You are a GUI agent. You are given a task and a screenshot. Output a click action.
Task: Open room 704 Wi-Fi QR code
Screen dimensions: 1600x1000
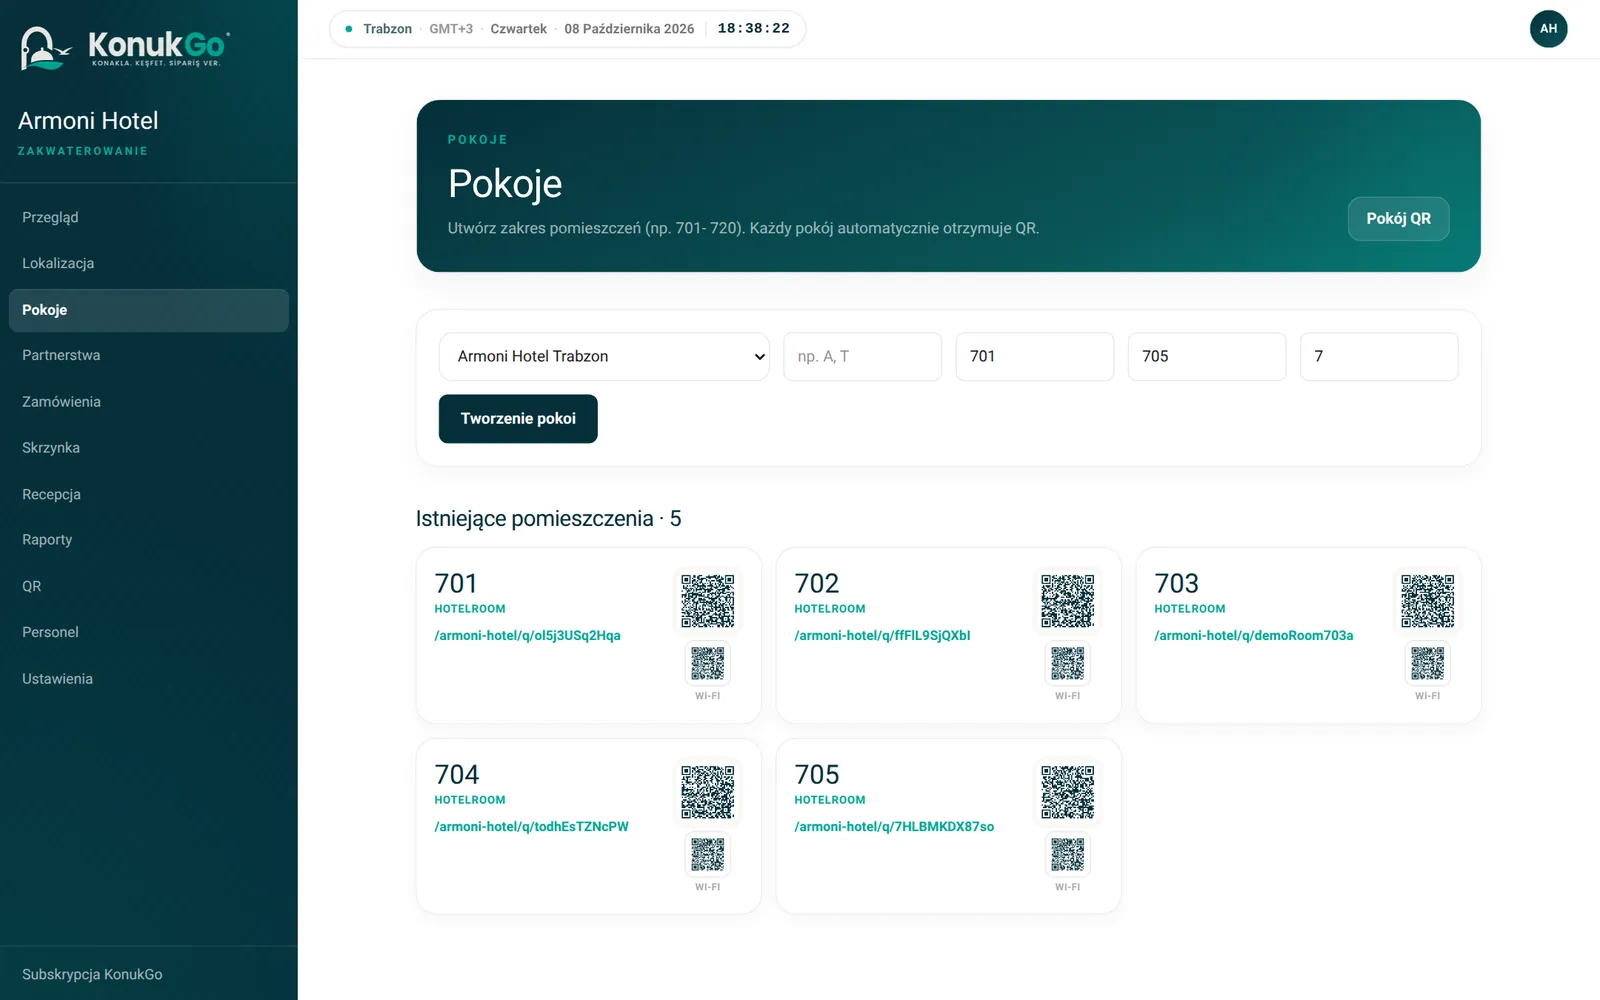tap(708, 854)
